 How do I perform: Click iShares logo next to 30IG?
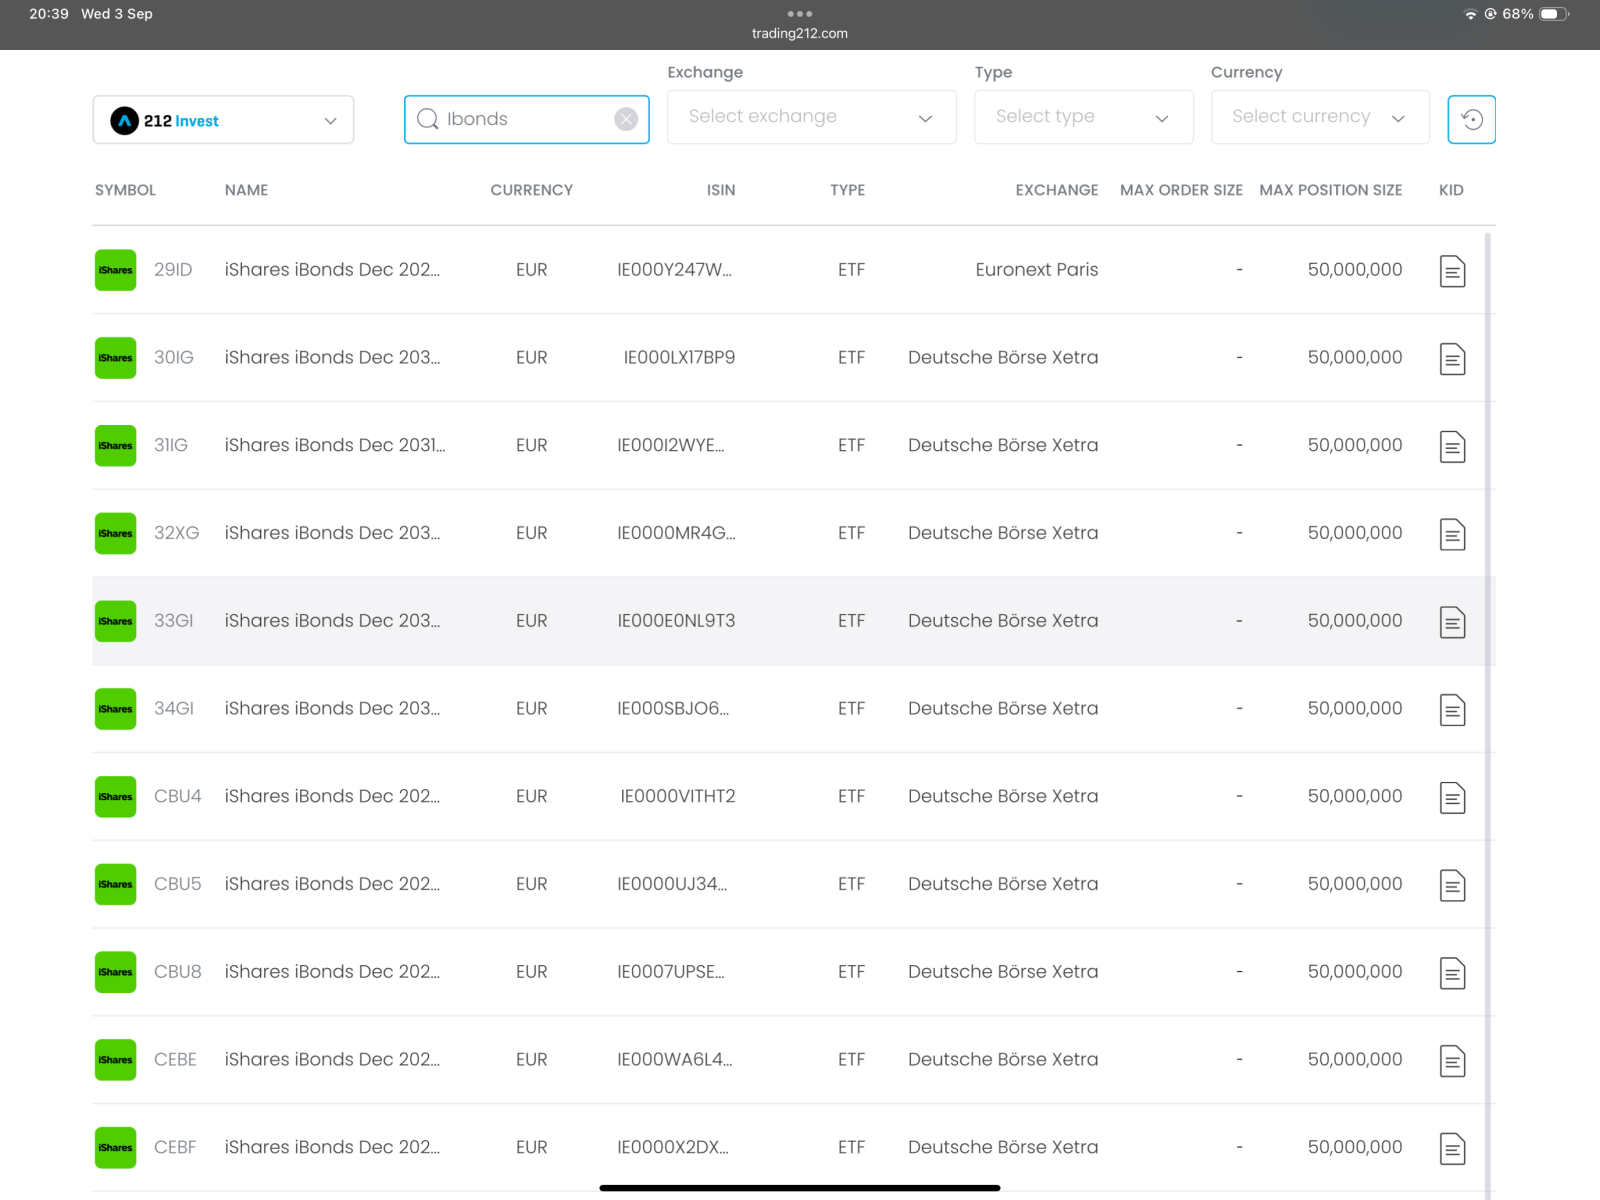coord(115,358)
